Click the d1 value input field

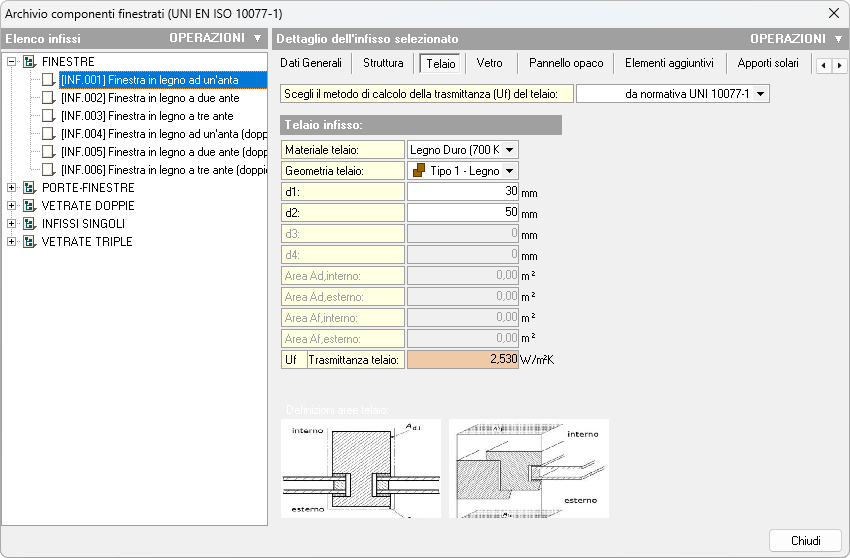point(462,192)
